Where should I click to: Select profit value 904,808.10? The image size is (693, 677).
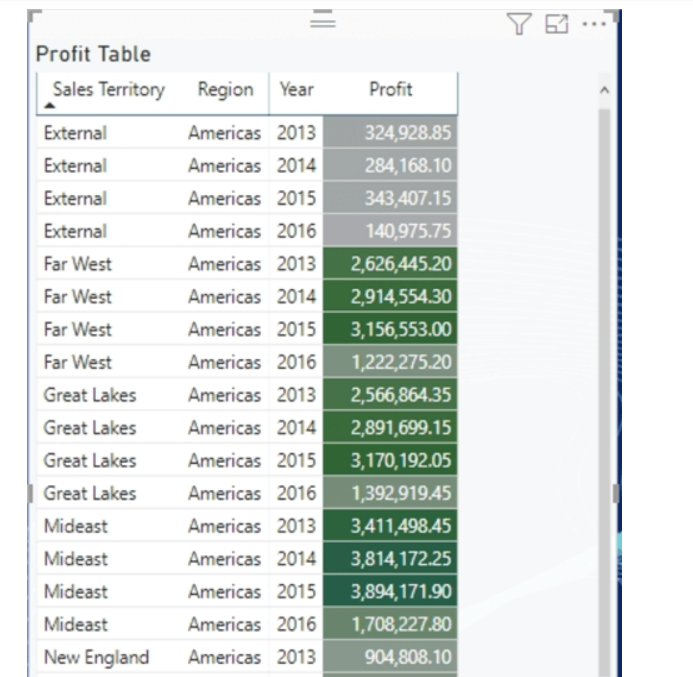coord(407,657)
